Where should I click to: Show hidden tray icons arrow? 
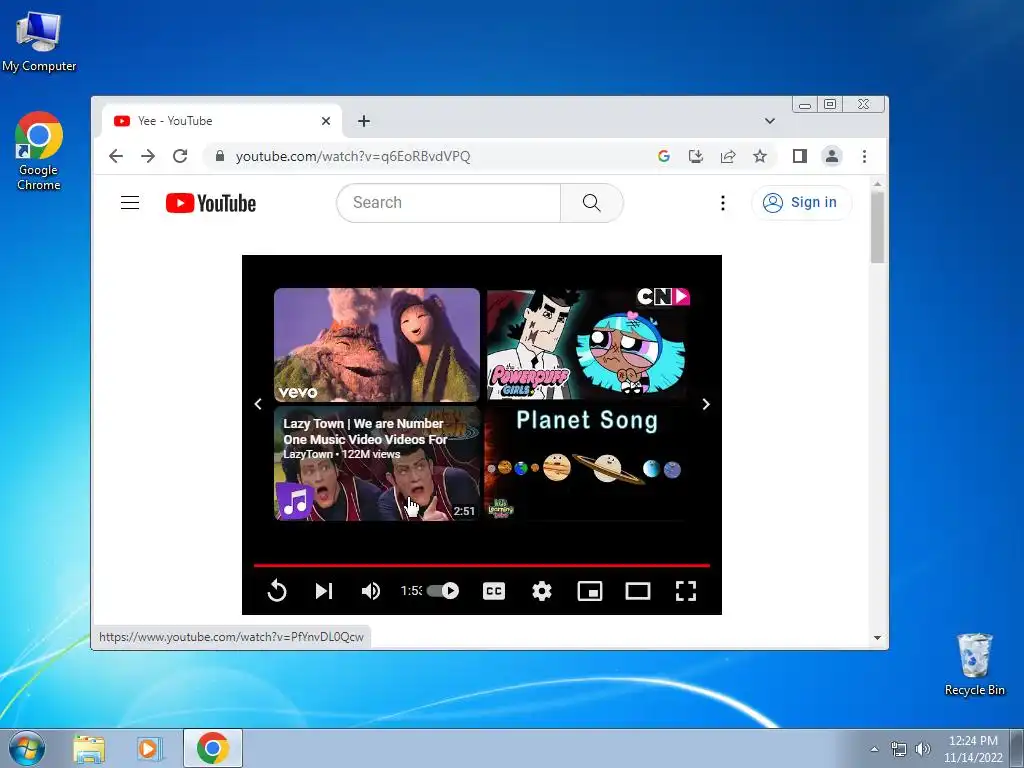click(874, 749)
